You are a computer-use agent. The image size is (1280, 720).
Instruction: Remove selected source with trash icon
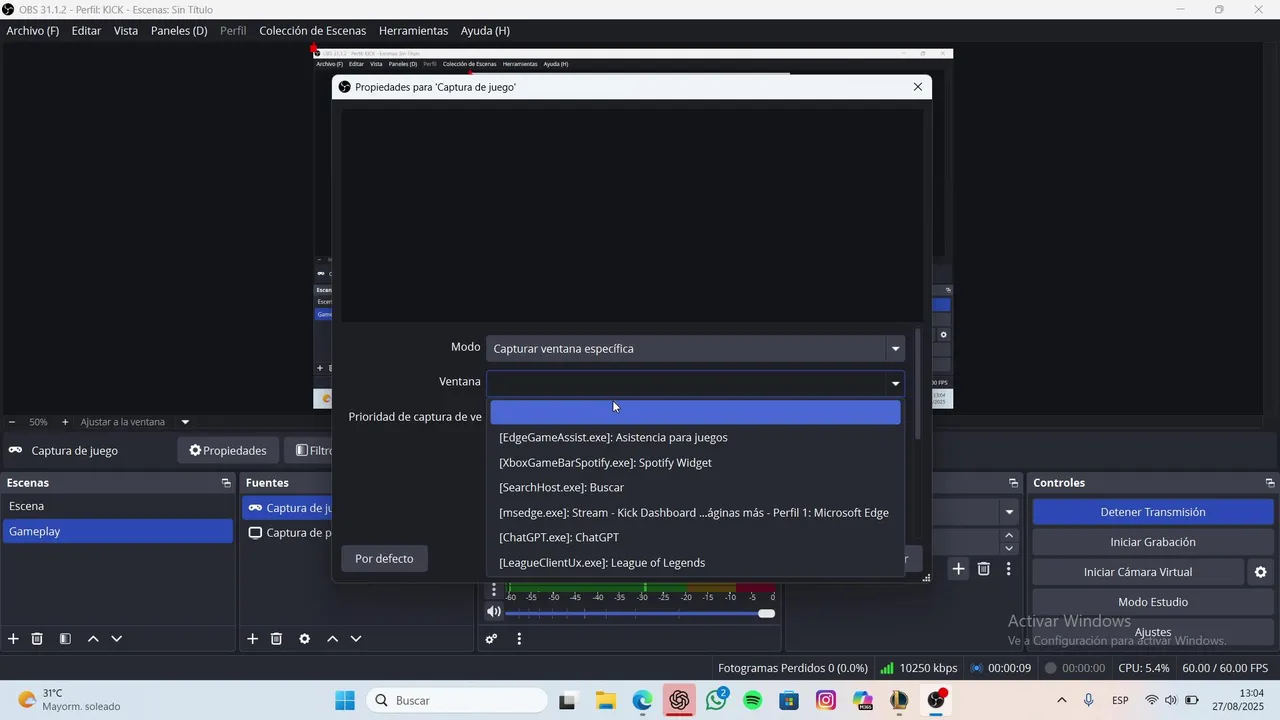pos(277,639)
